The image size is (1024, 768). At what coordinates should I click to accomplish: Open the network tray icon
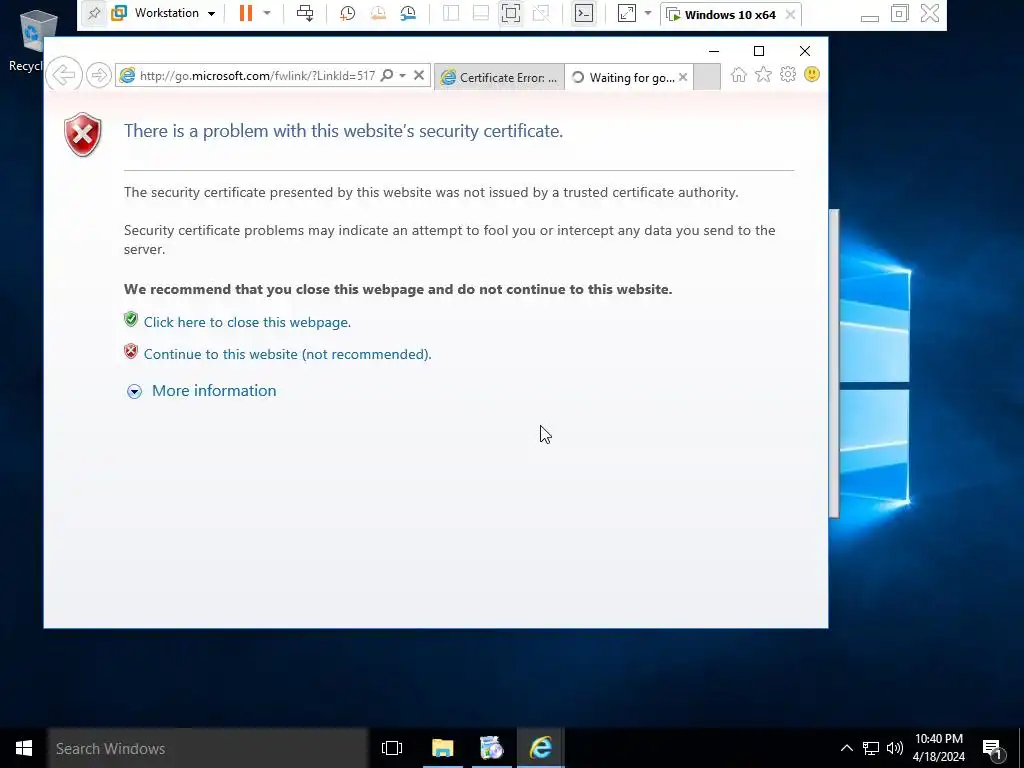click(x=871, y=748)
